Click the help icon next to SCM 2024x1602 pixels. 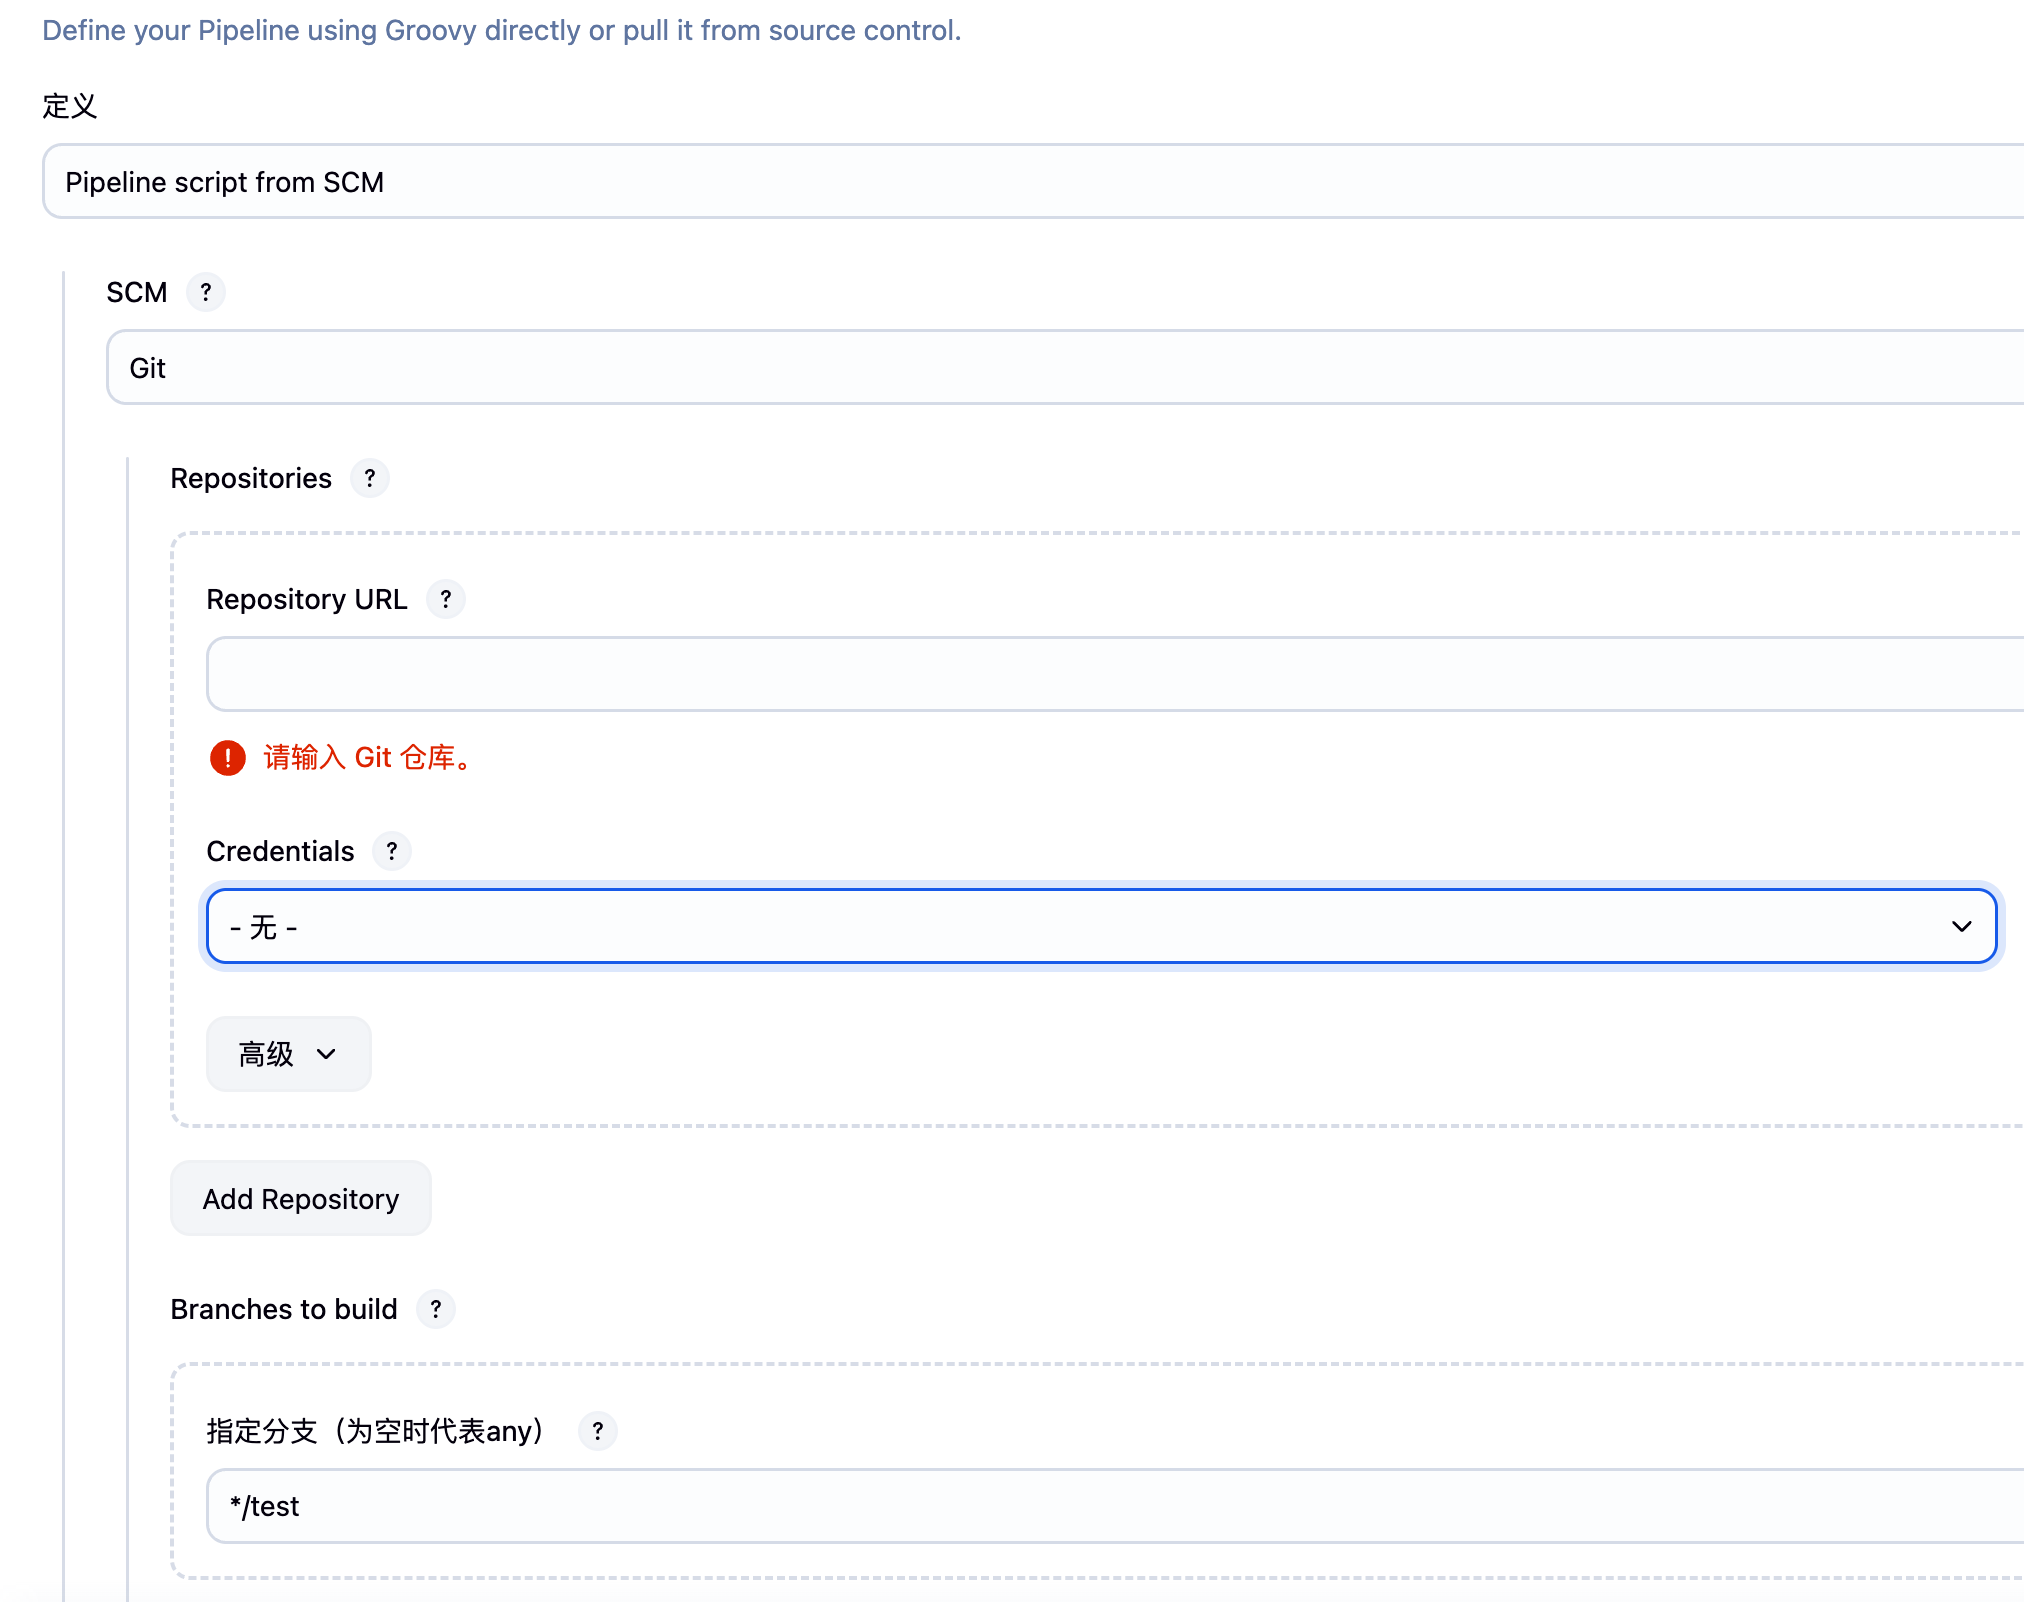(206, 293)
